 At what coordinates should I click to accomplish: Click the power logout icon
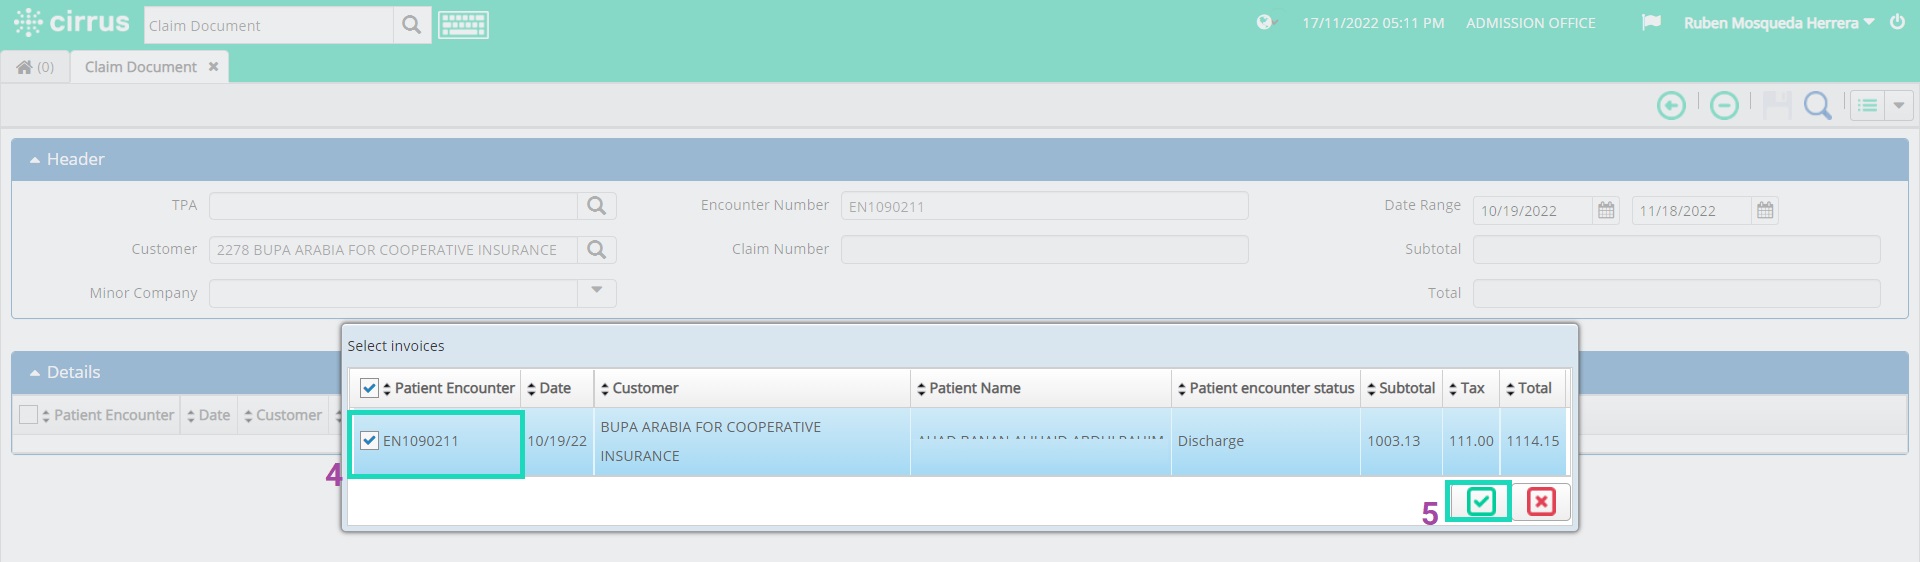coord(1897,22)
